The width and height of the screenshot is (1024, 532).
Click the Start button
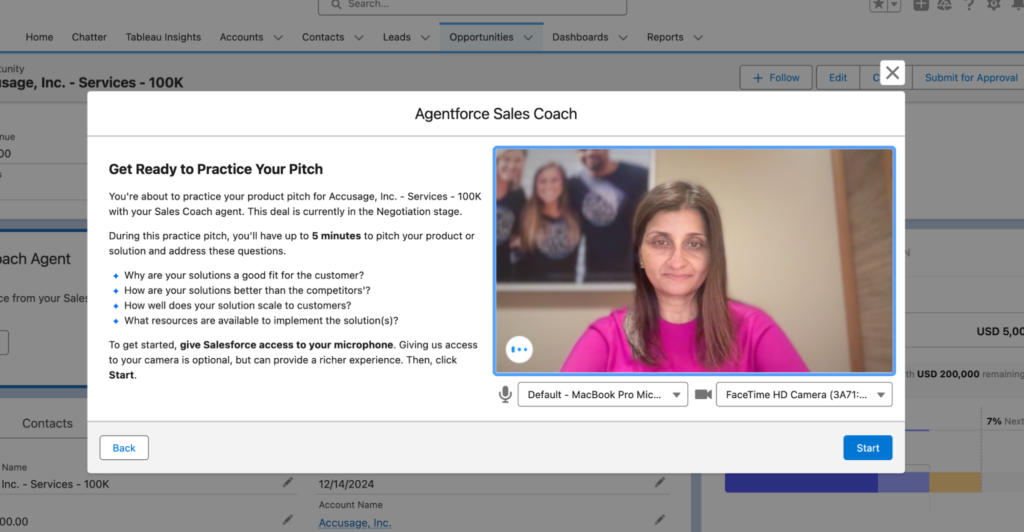point(867,448)
